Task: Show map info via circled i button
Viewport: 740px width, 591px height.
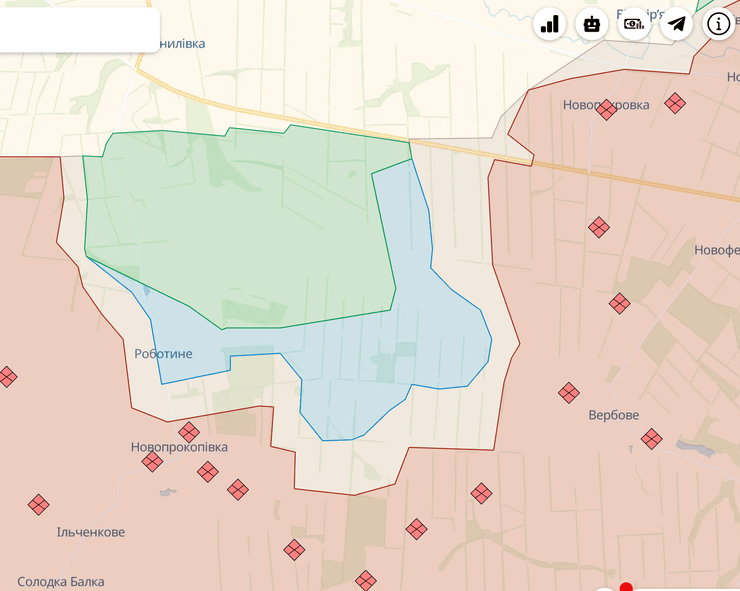Action: [x=720, y=24]
